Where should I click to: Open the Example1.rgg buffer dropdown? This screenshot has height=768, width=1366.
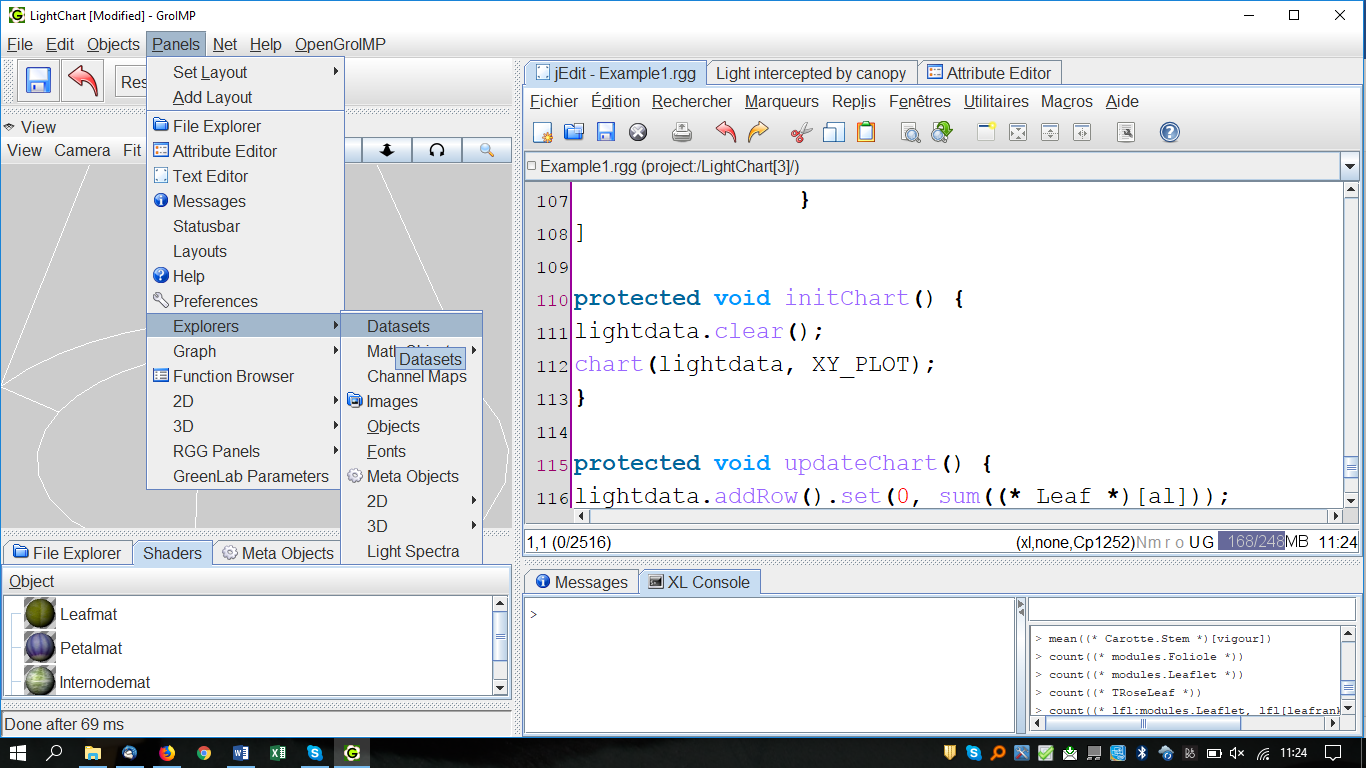[x=1350, y=167]
